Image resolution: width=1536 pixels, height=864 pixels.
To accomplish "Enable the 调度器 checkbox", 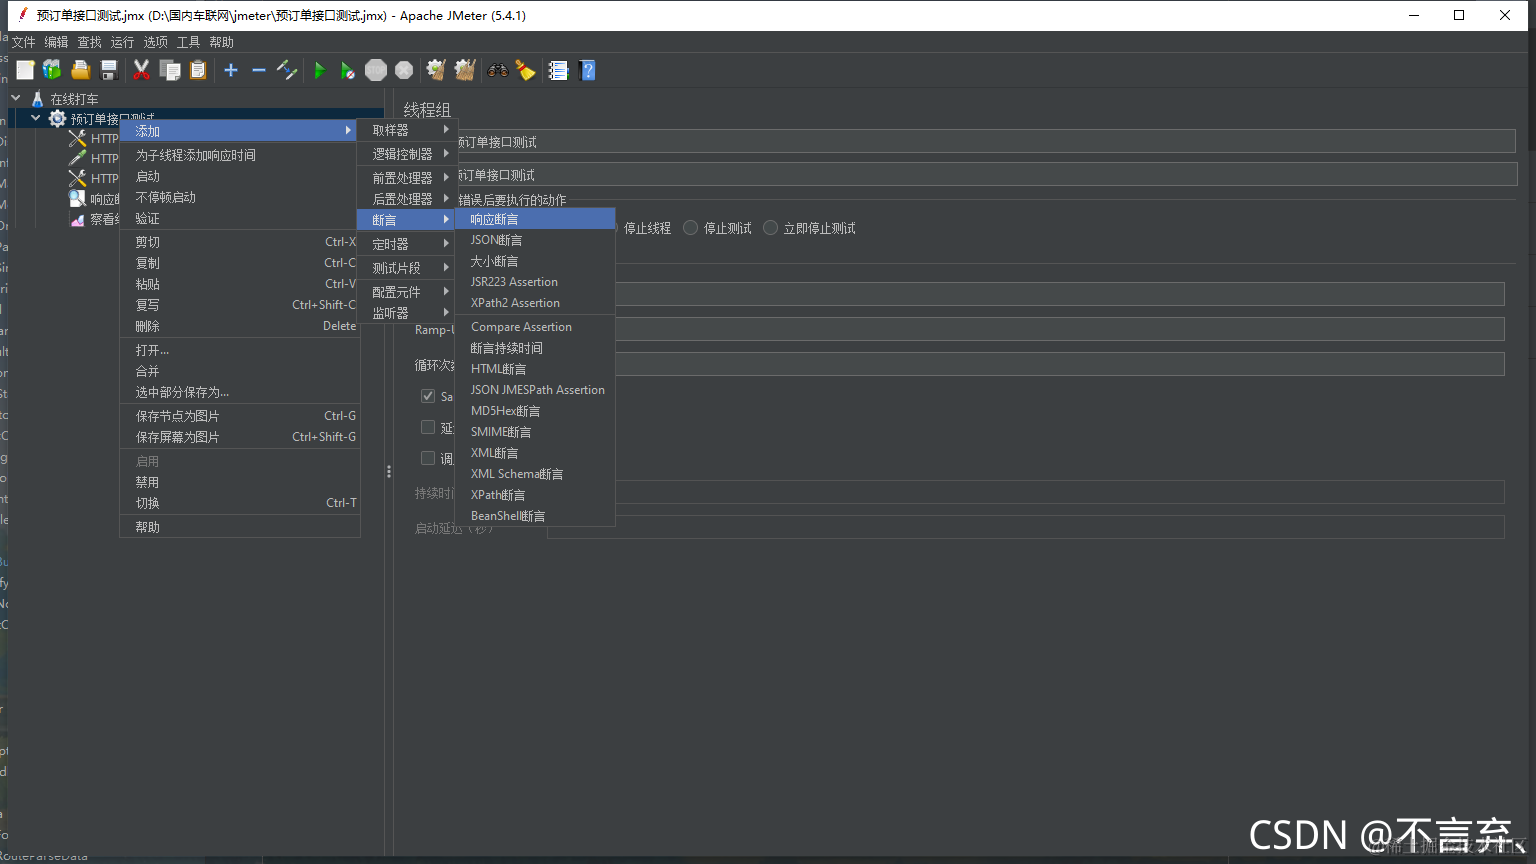I will [x=428, y=458].
